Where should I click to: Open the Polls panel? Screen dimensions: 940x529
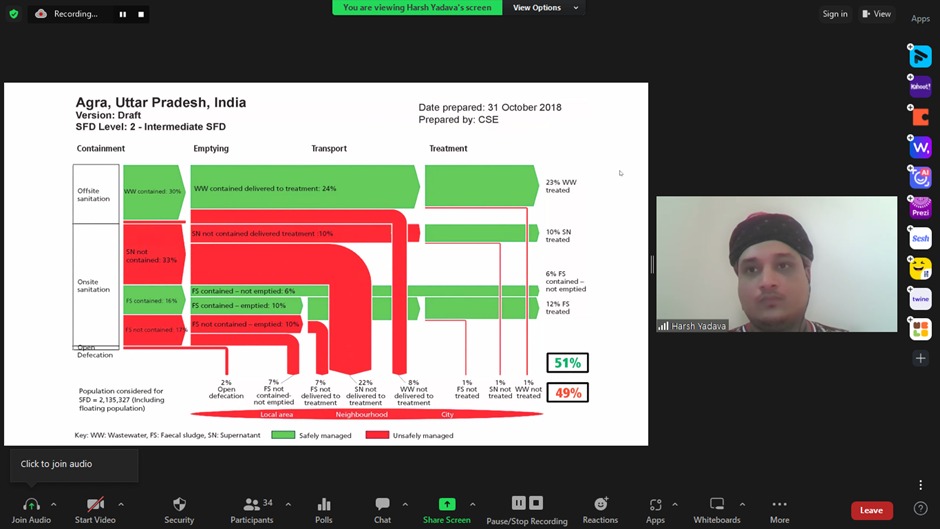coord(324,510)
